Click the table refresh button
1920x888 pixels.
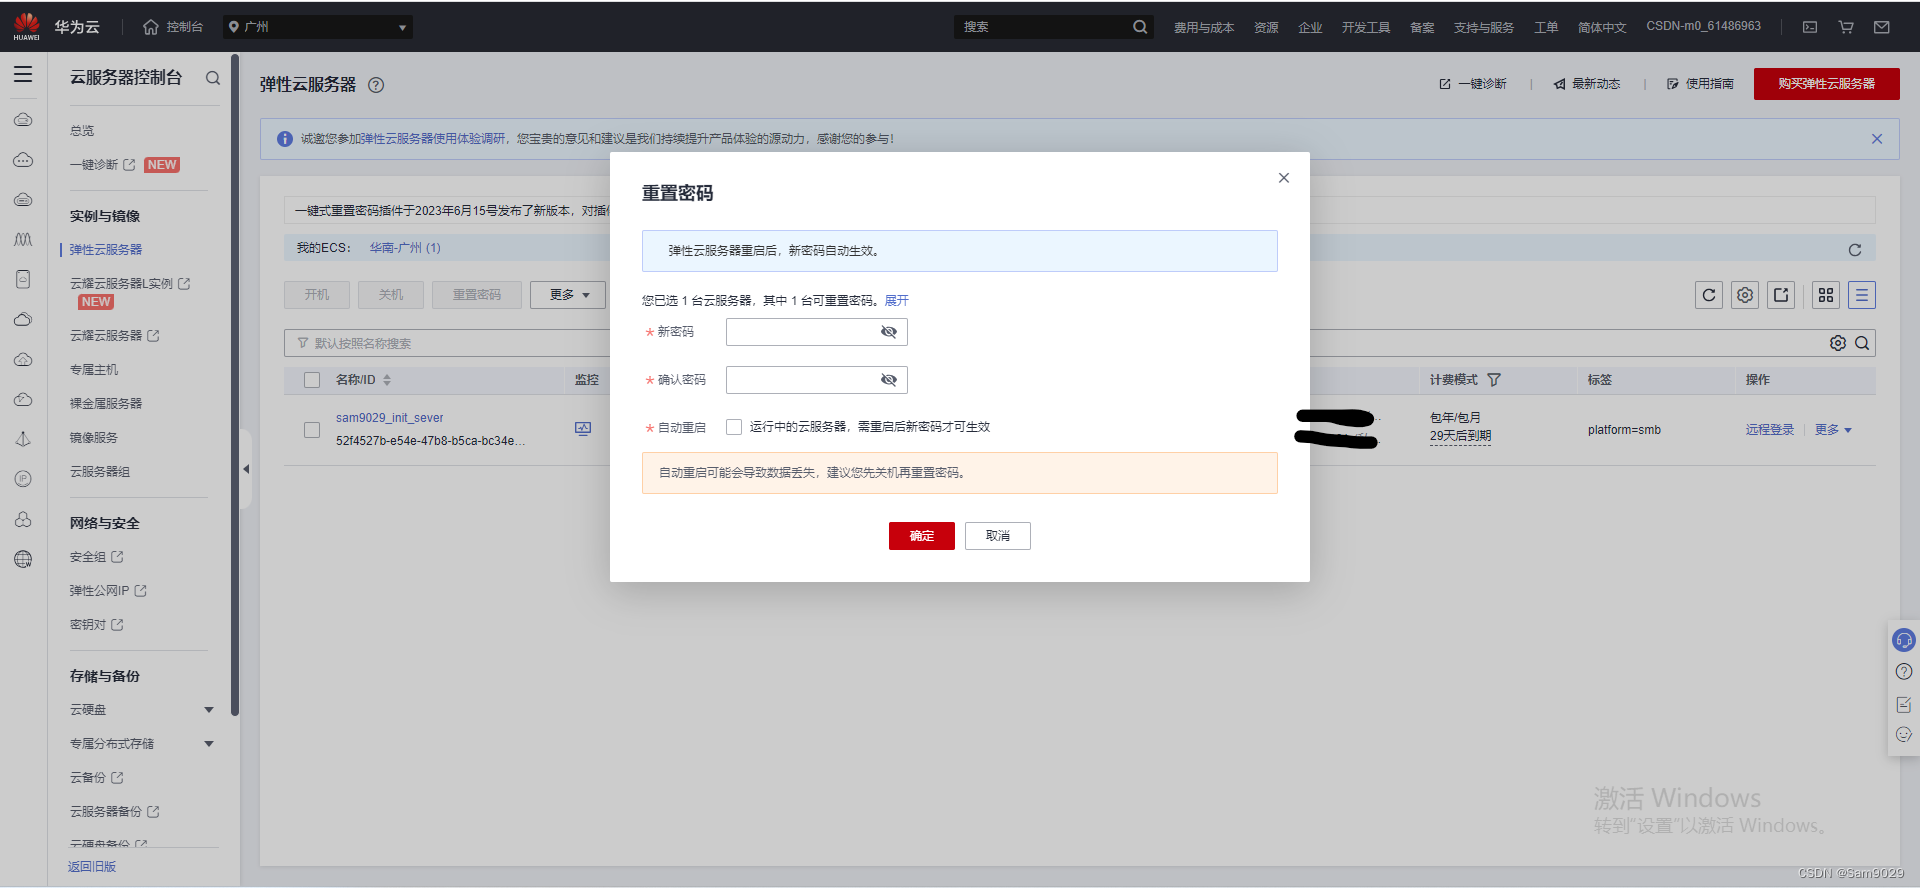[x=1709, y=295]
